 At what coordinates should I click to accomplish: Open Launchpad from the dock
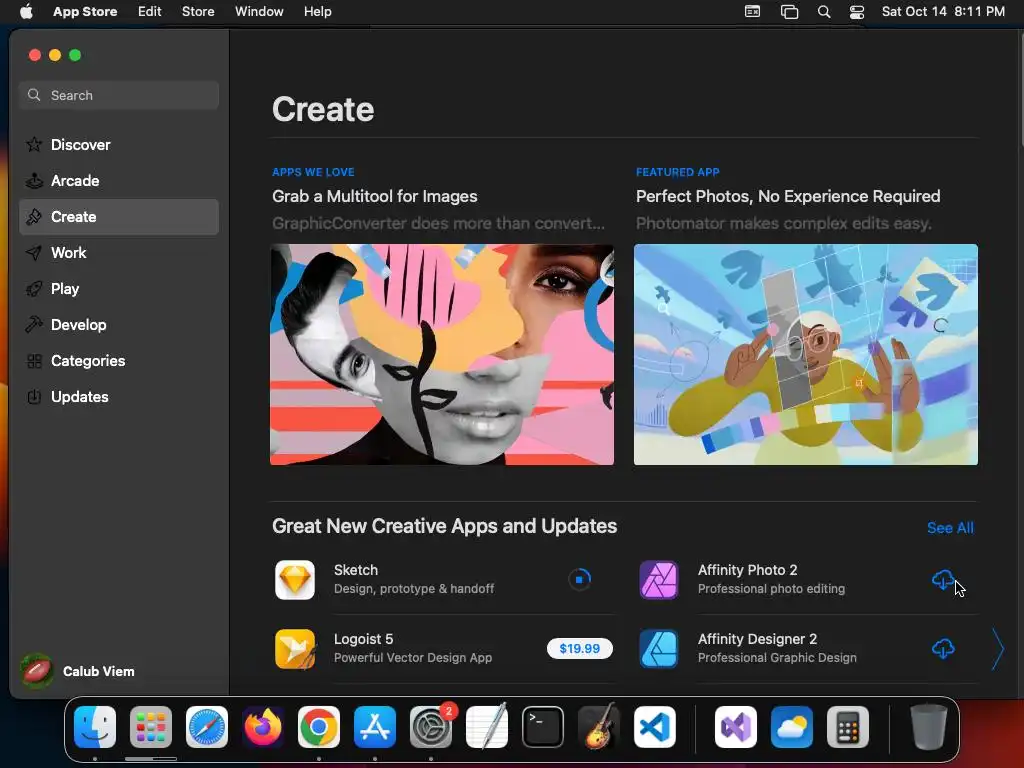coord(151,727)
